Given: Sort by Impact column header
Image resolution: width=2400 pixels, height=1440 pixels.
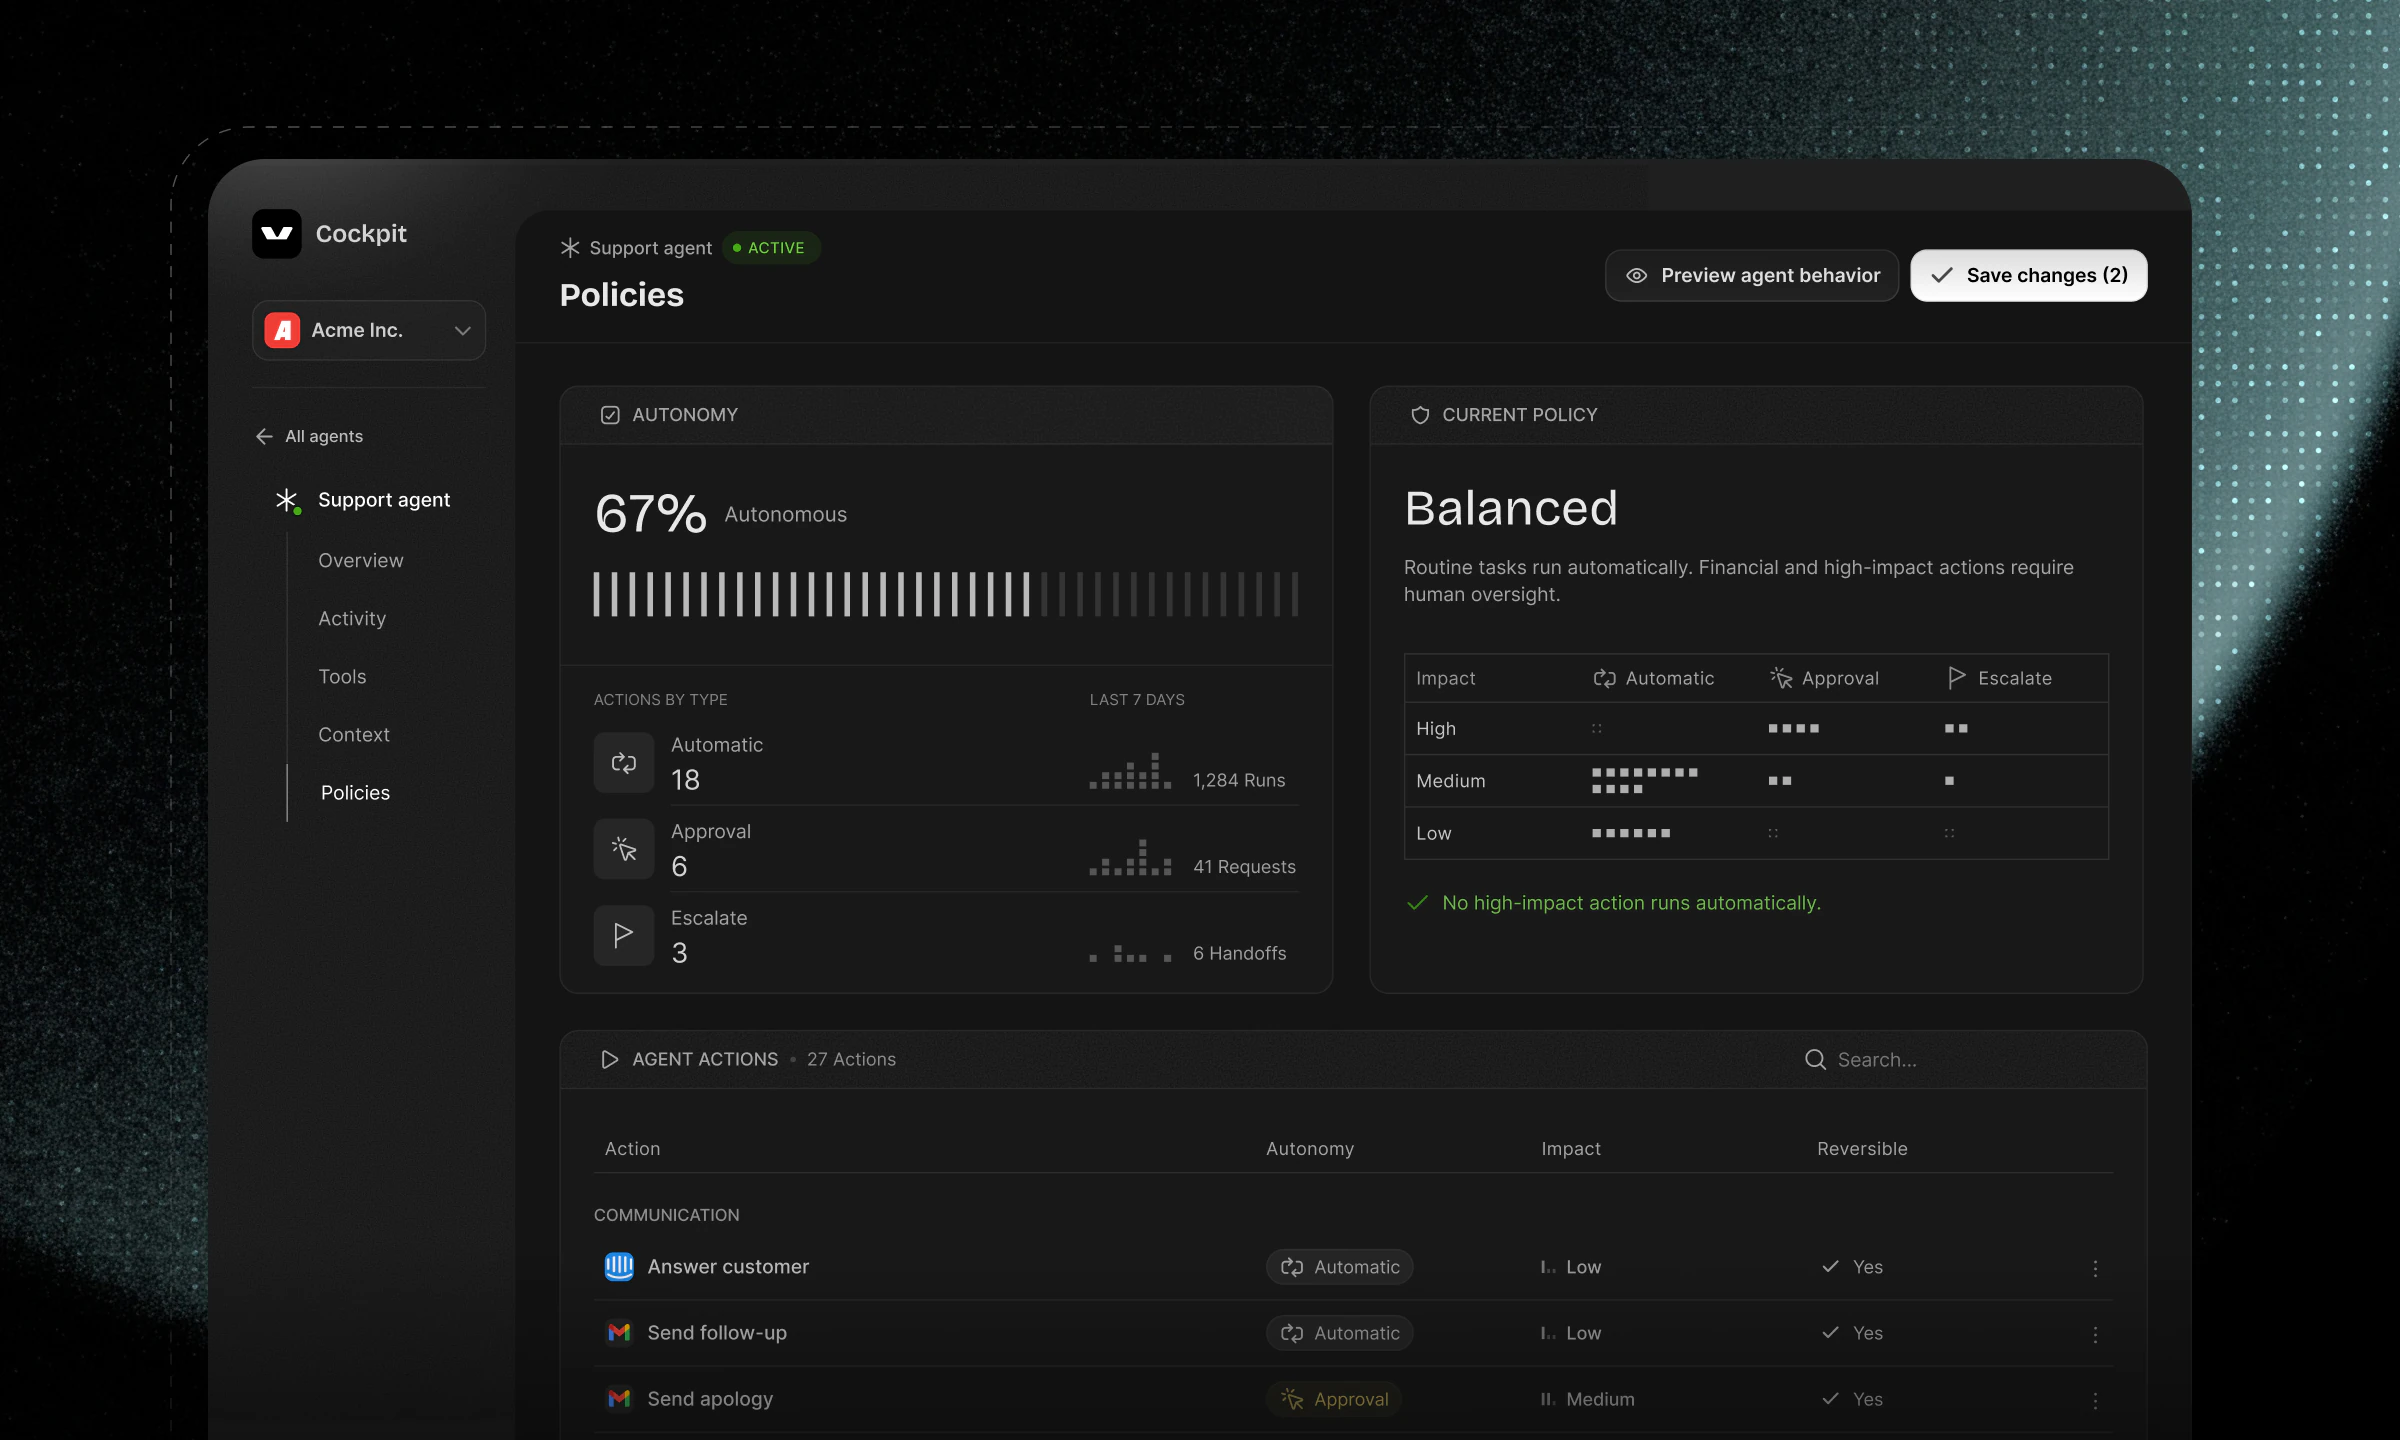Looking at the screenshot, I should [1571, 1149].
